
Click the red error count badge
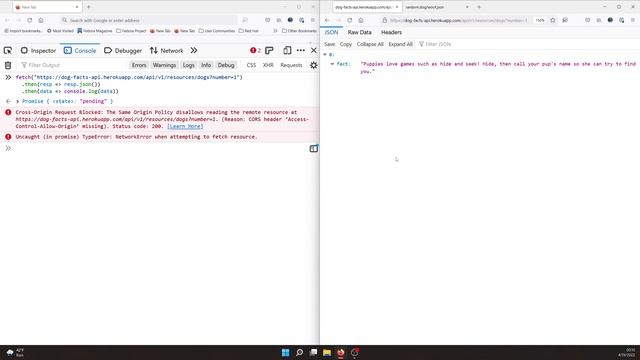click(x=255, y=50)
